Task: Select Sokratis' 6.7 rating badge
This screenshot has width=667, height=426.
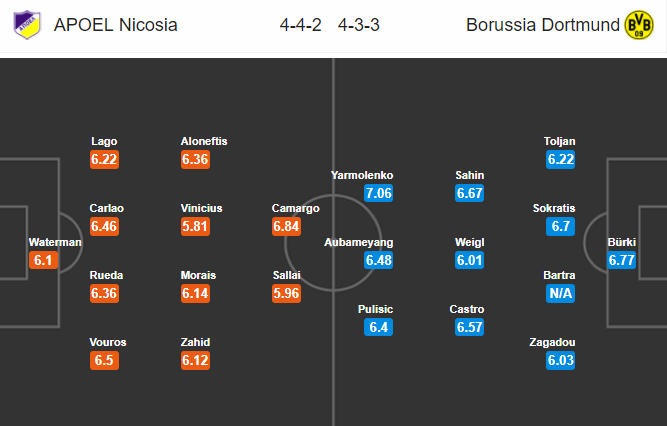Action: point(561,226)
